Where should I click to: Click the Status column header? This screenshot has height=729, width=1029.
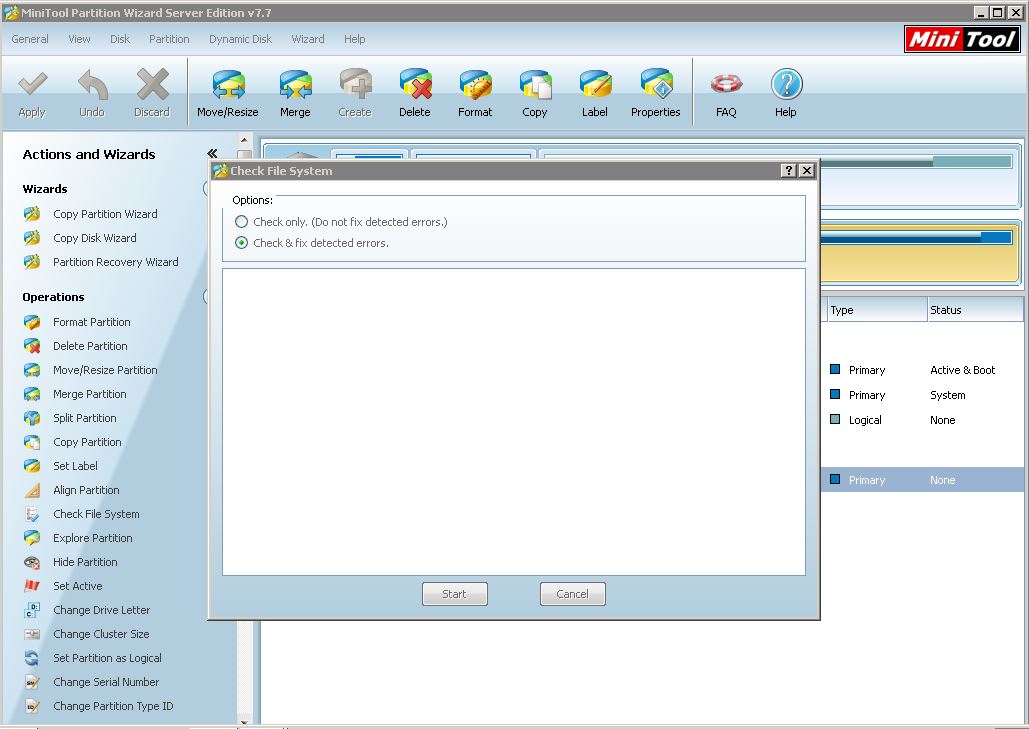(975, 310)
